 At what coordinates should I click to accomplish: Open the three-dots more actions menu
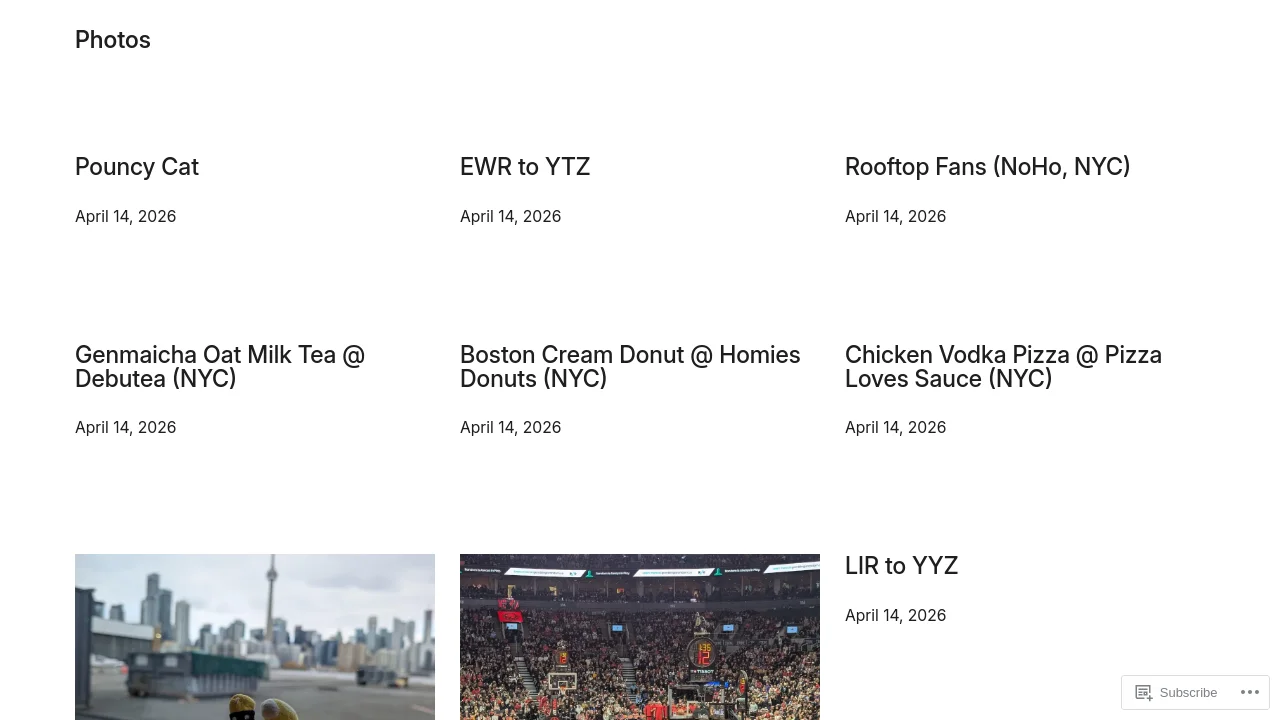pyautogui.click(x=1250, y=692)
